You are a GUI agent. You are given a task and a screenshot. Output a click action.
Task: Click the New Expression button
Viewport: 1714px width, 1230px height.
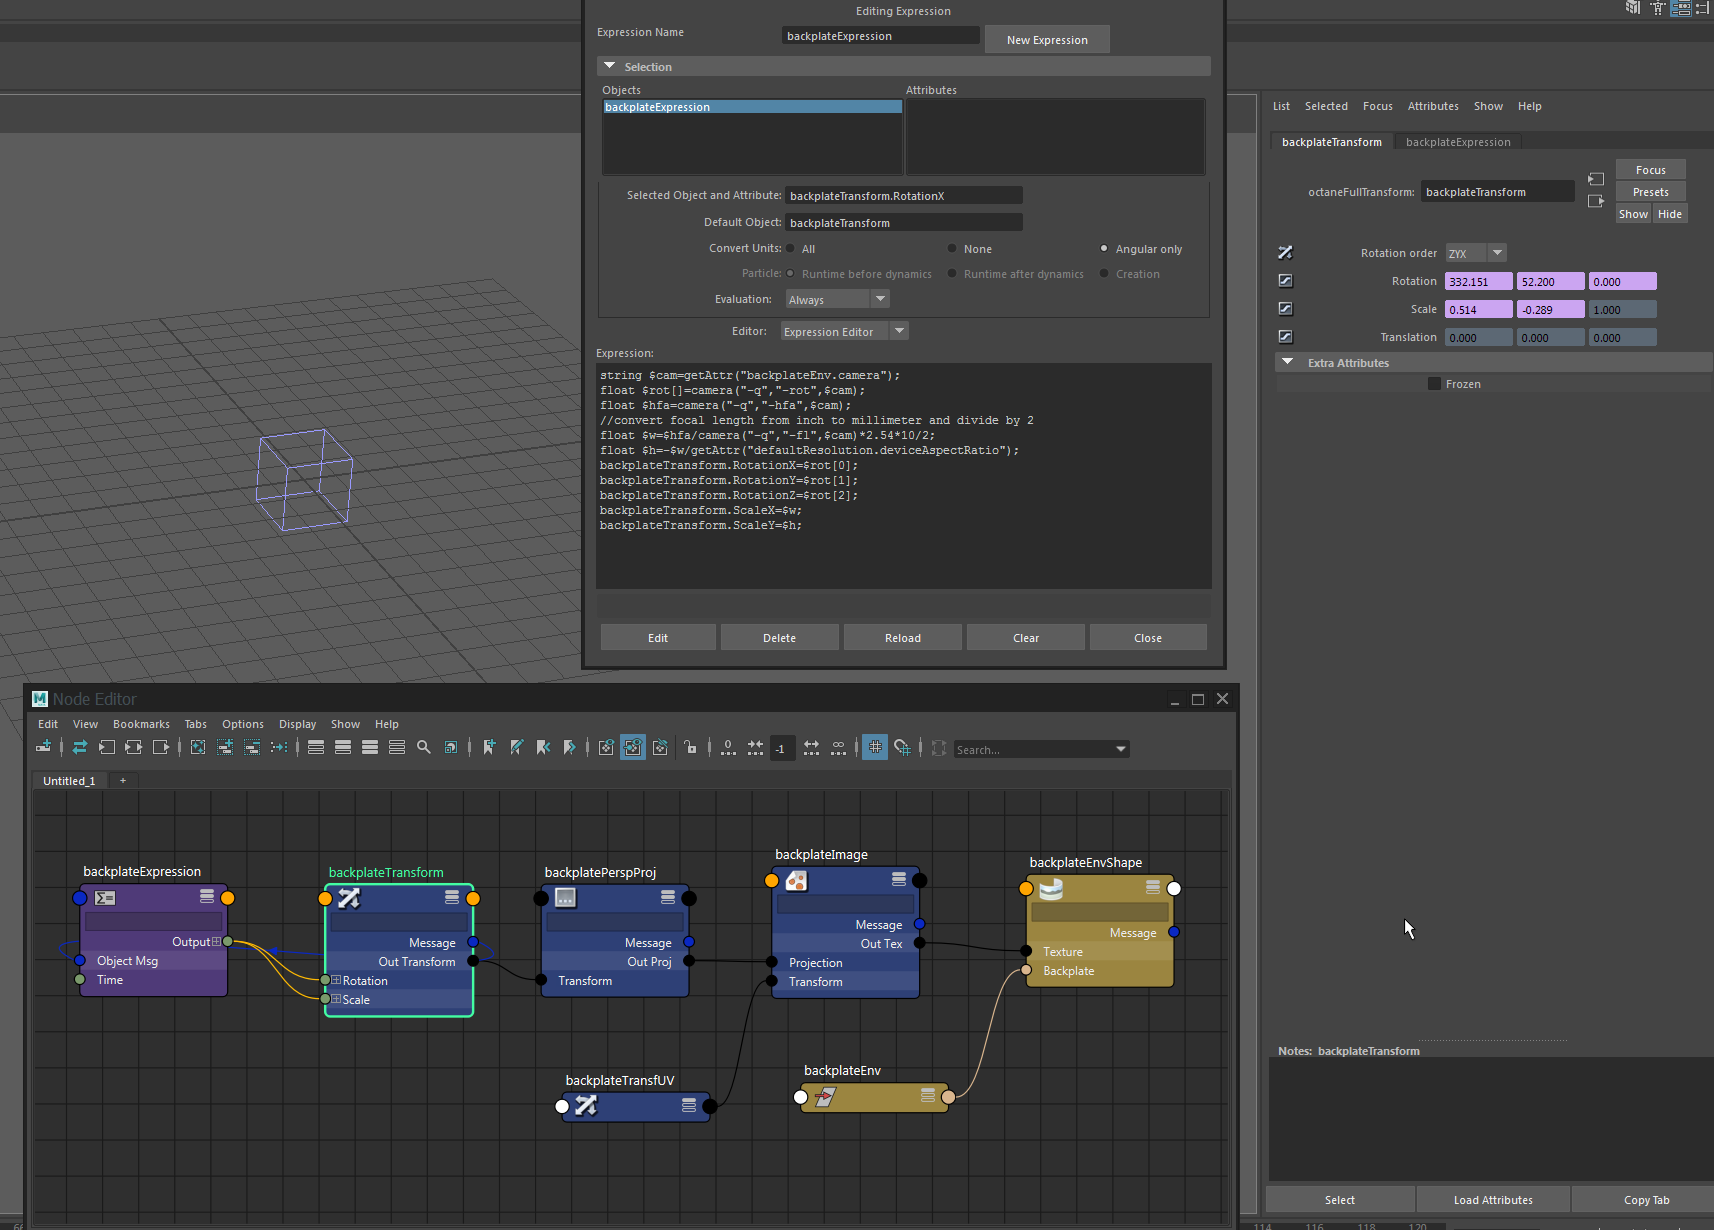[x=1047, y=39]
